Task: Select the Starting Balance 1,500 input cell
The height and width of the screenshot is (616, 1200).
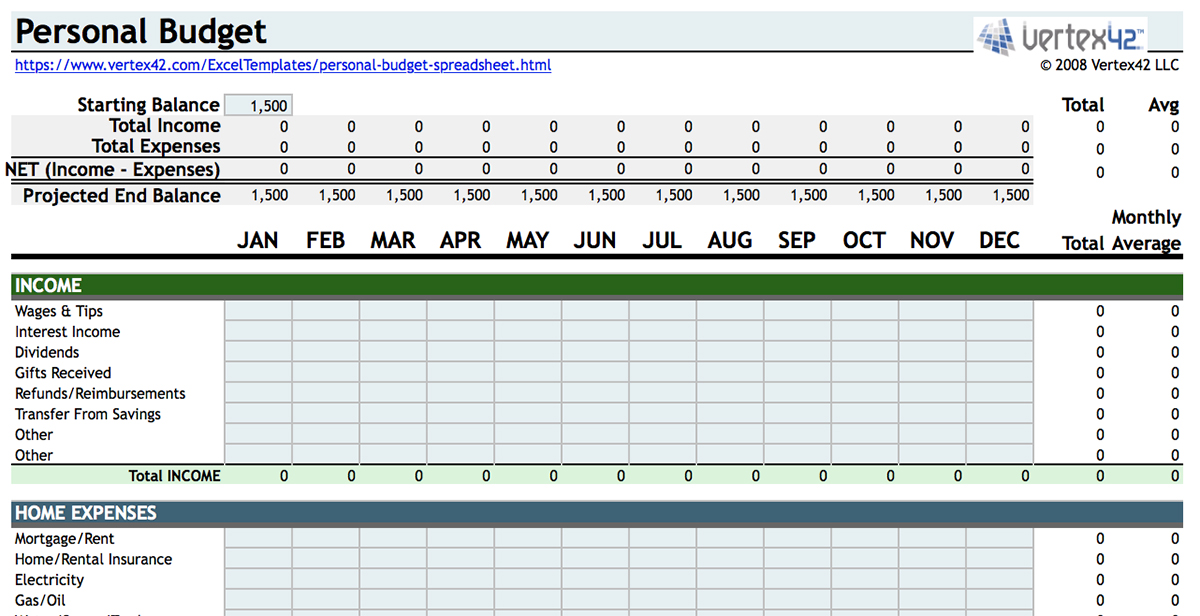Action: [258, 106]
